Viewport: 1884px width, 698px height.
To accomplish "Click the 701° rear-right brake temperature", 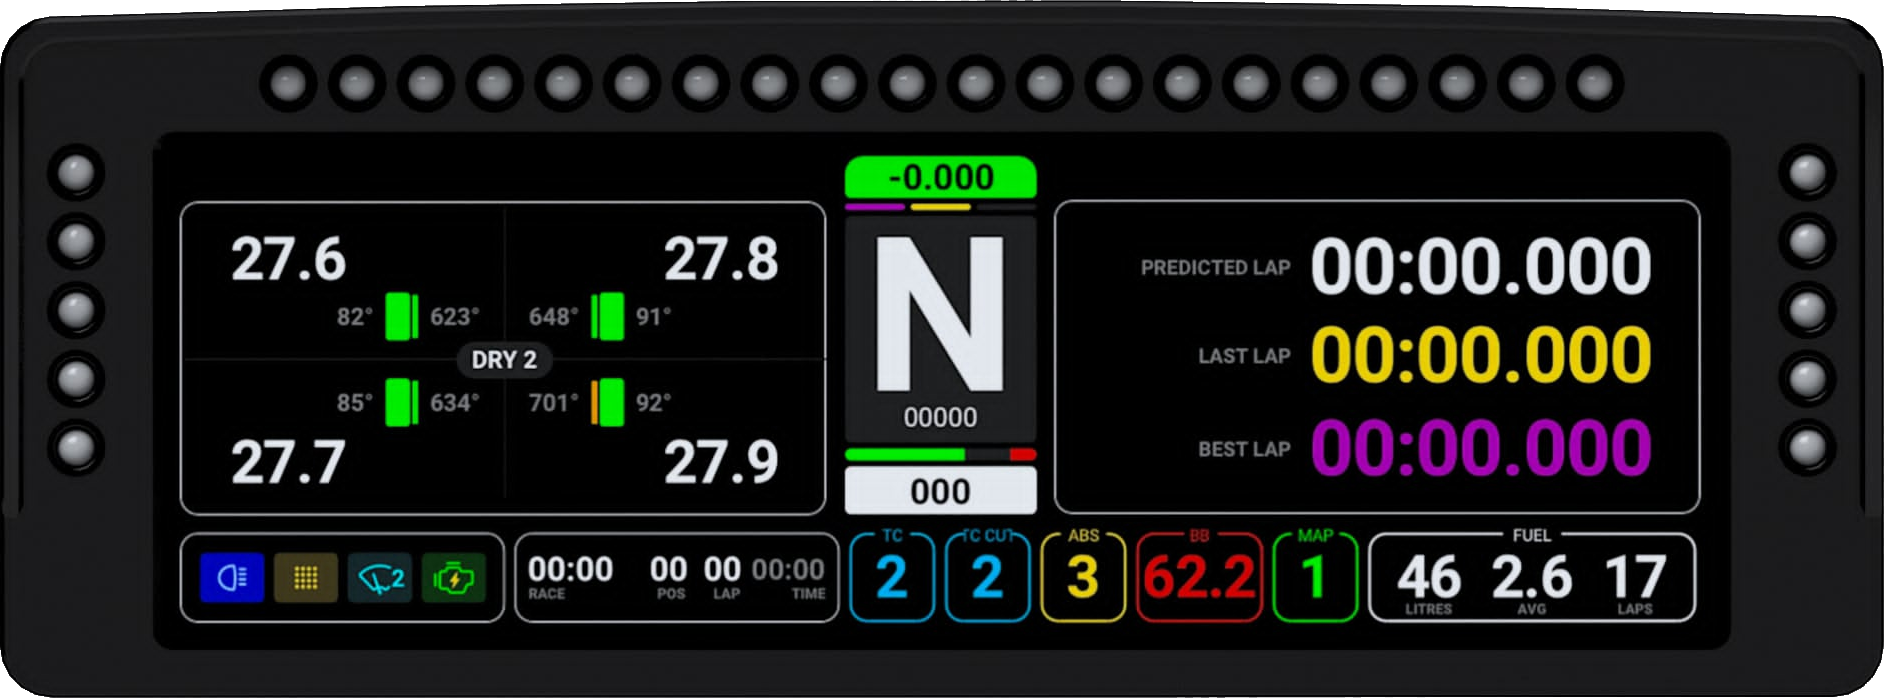I will coord(554,403).
